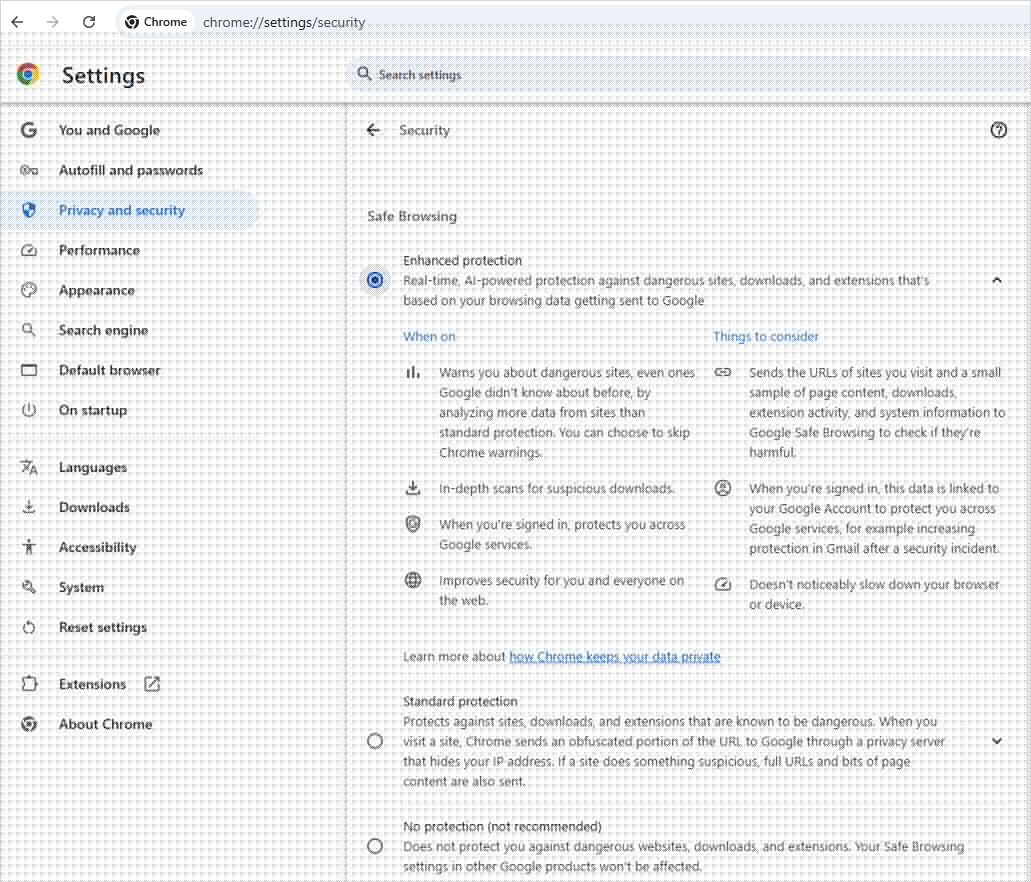1031x882 pixels.
Task: Click the Safe Browsing heading
Action: pos(412,216)
